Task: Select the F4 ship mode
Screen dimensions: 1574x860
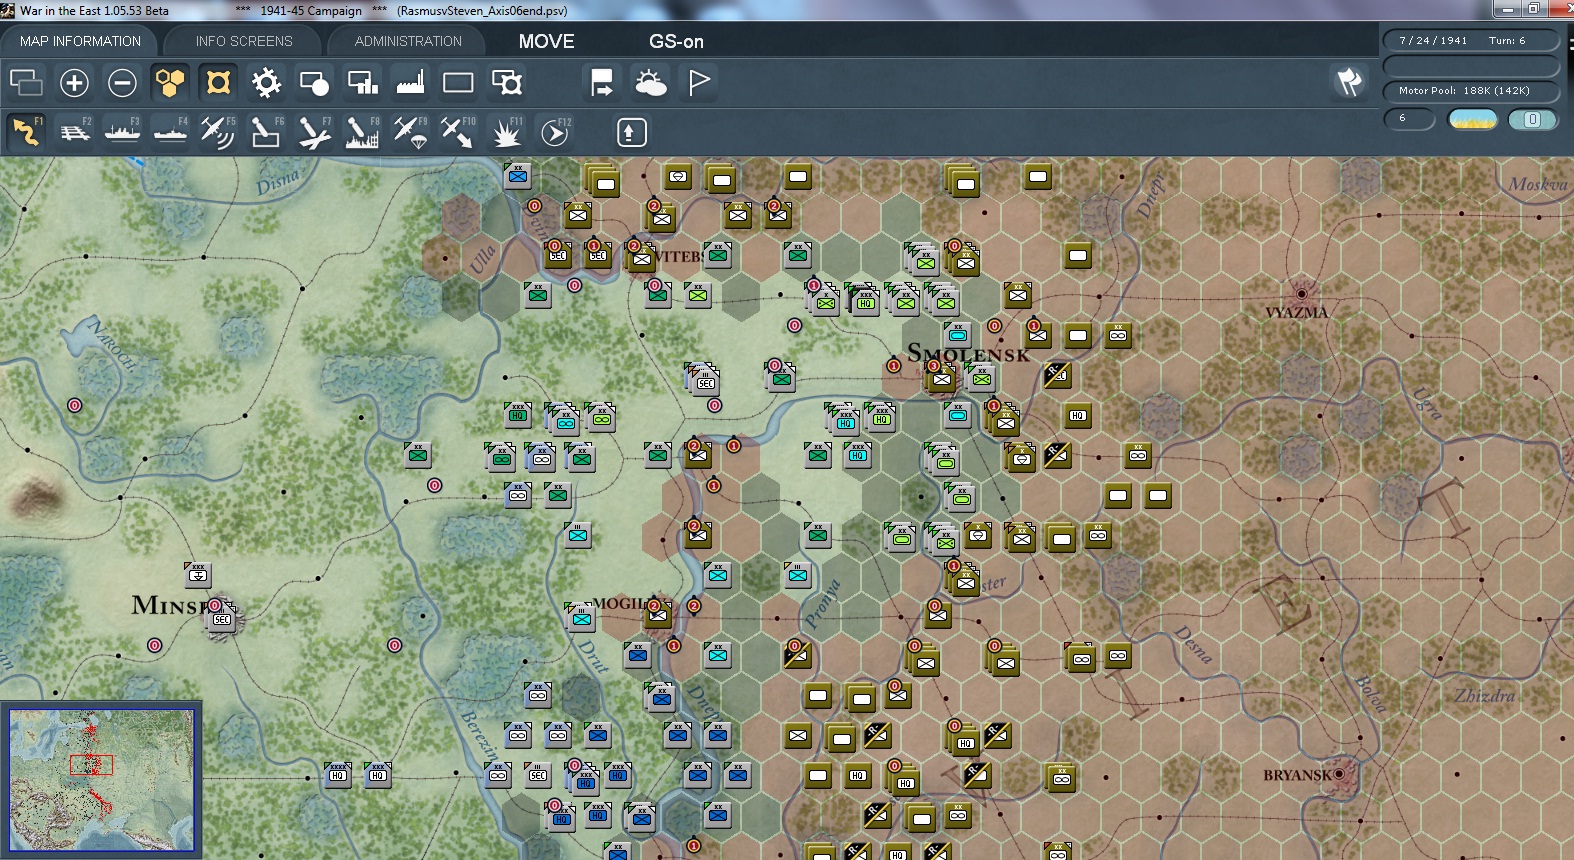Action: point(170,131)
